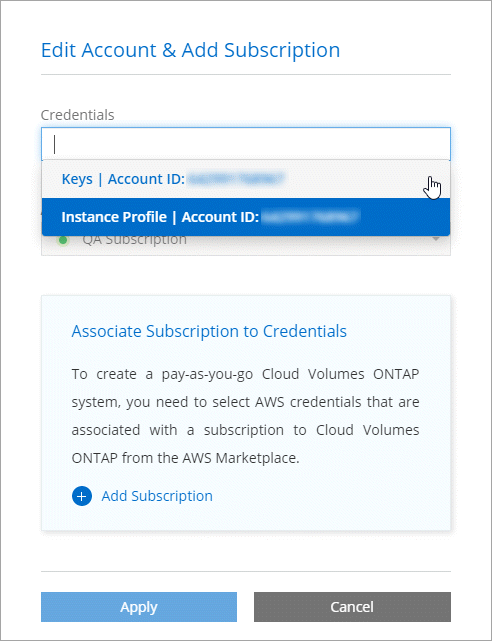The height and width of the screenshot is (641, 492).
Task: Apply the account changes
Action: (139, 607)
